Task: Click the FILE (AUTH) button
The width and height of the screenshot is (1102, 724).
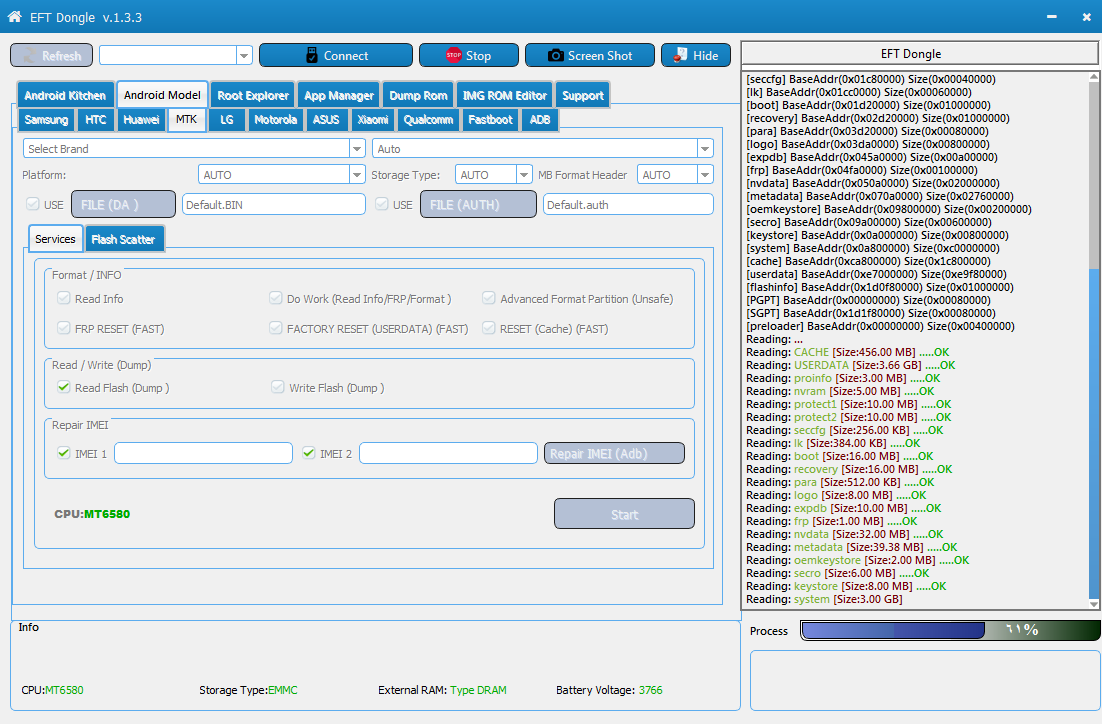Action: (479, 205)
